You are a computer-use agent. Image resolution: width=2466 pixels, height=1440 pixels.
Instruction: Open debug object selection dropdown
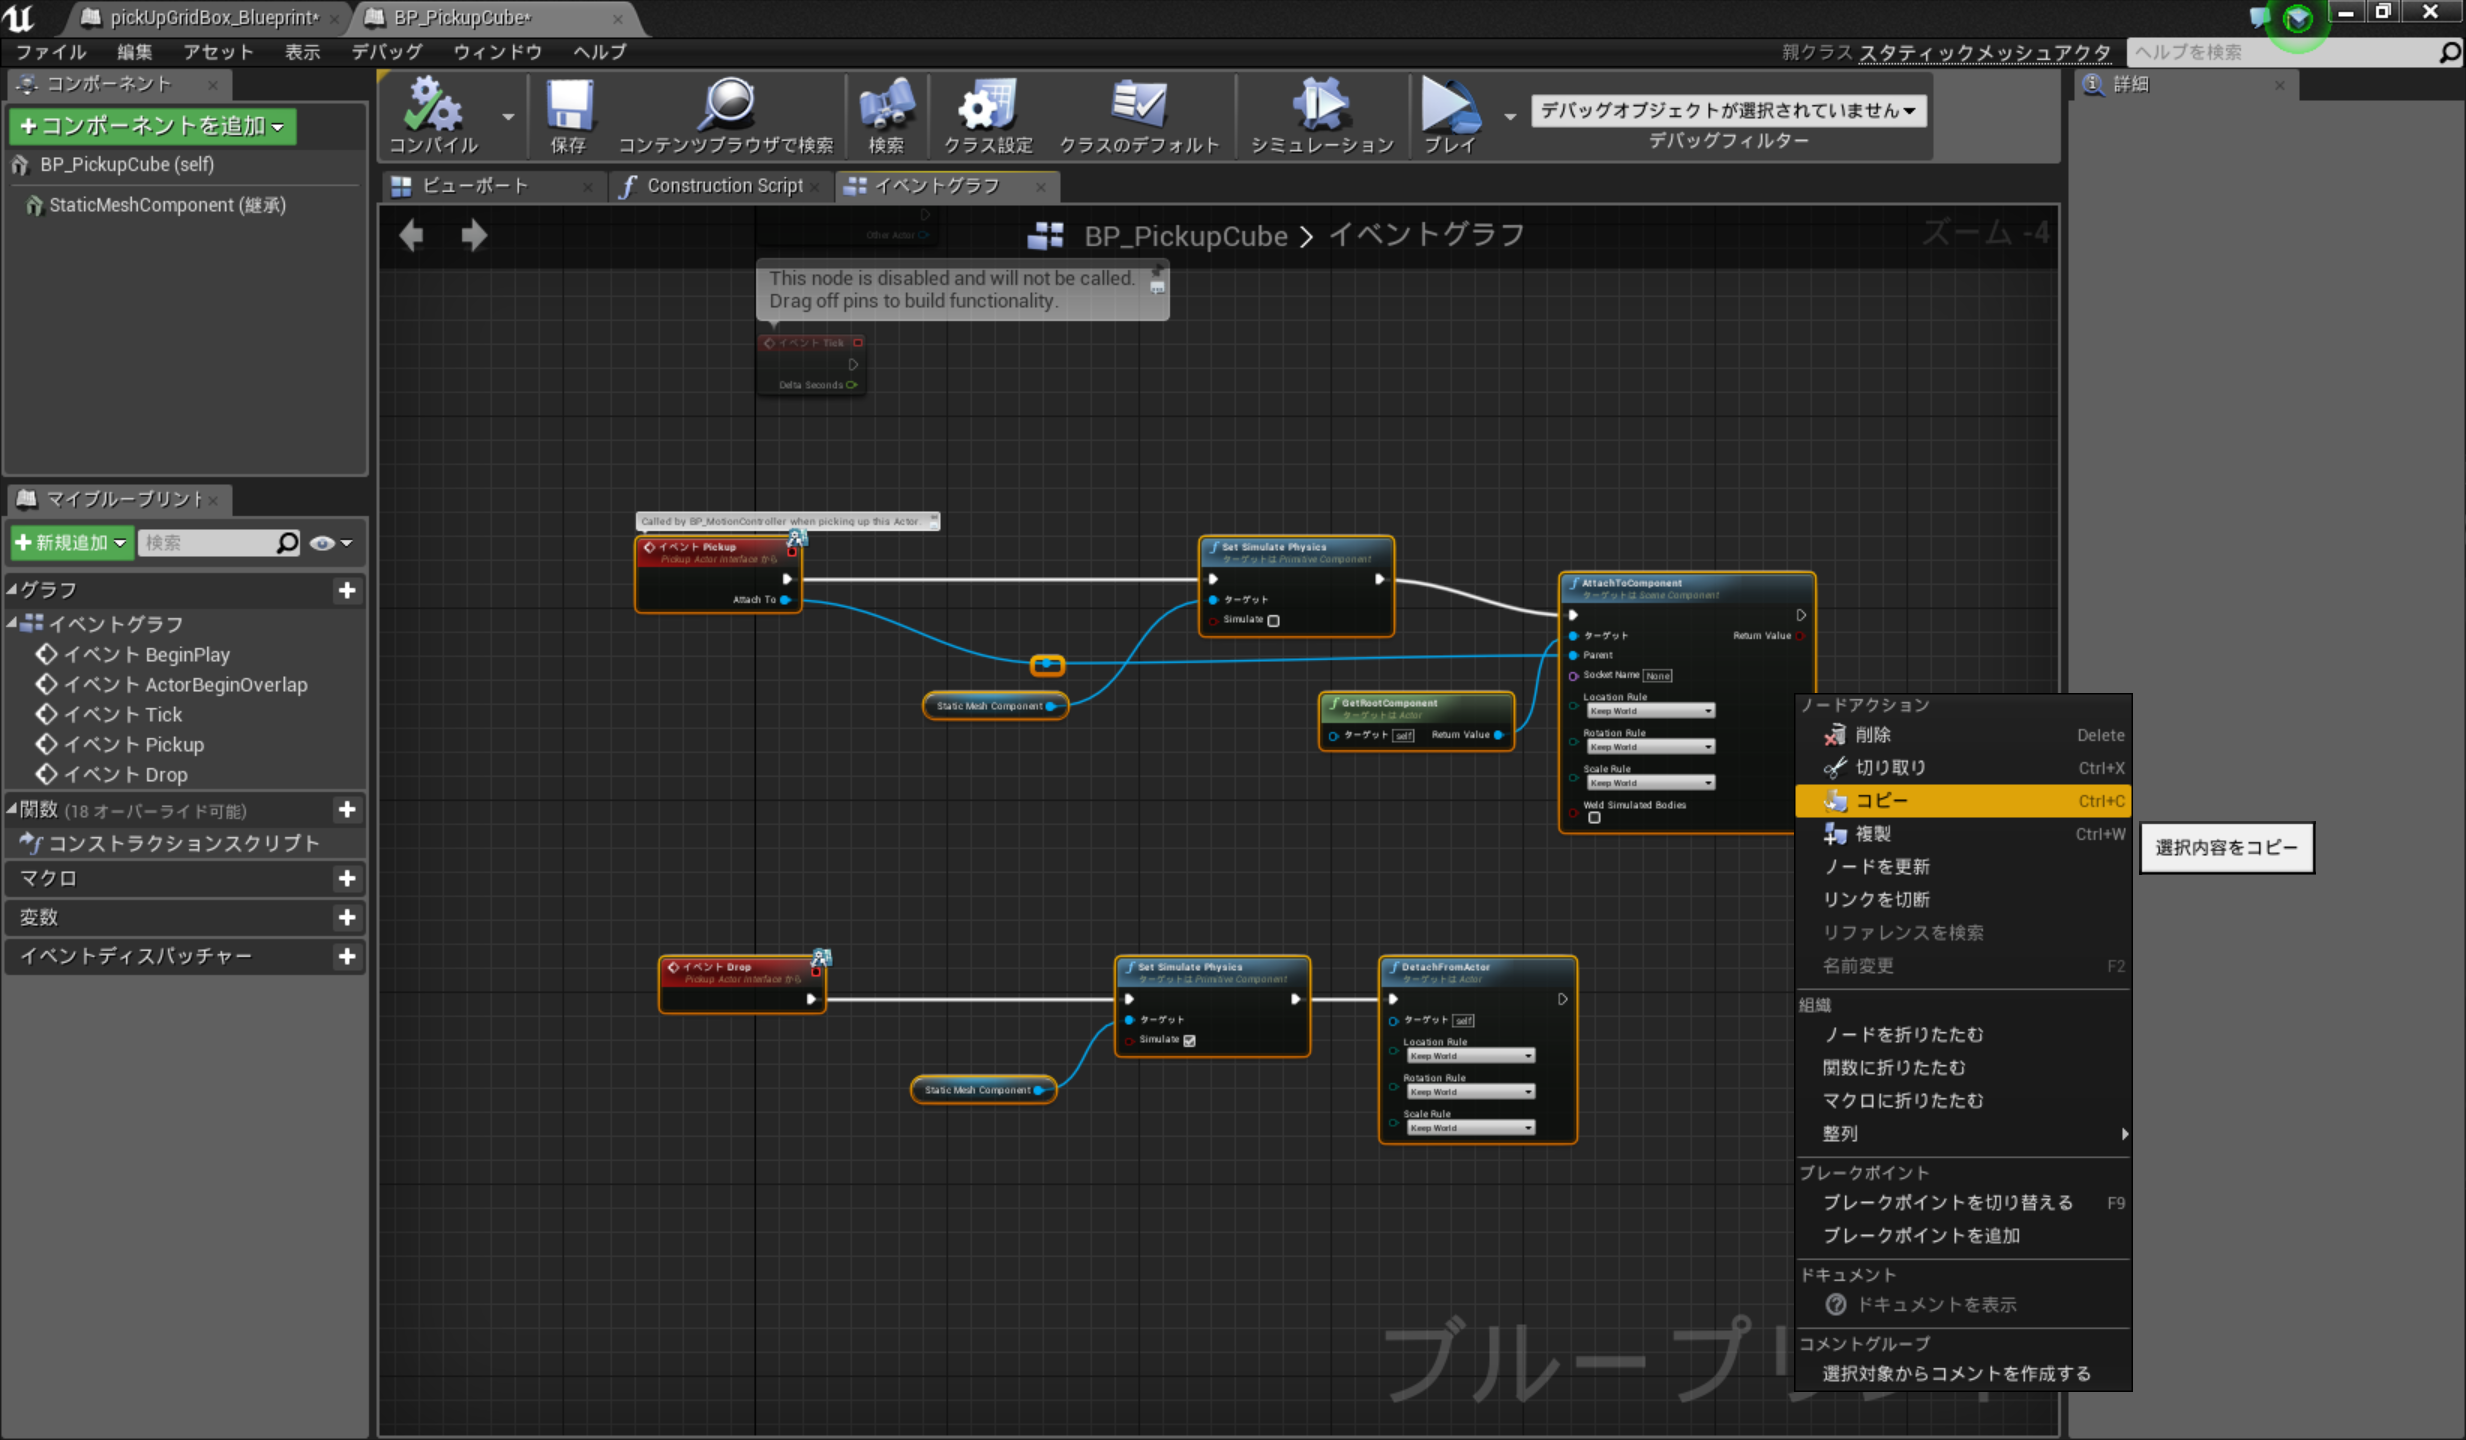pyautogui.click(x=1727, y=110)
